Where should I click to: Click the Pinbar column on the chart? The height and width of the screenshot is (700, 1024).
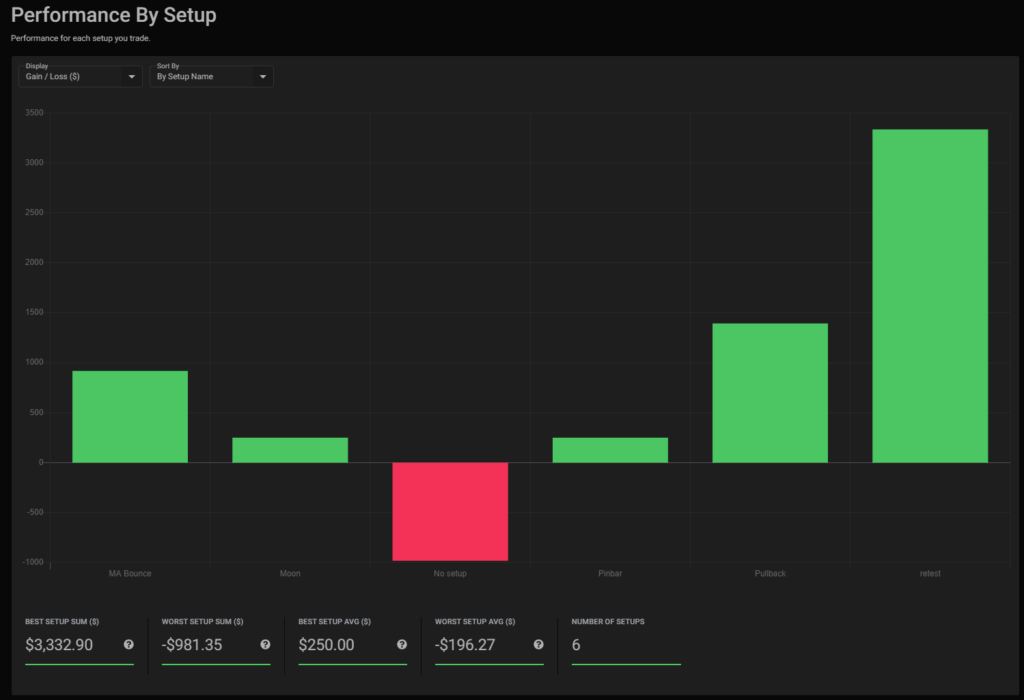click(610, 450)
